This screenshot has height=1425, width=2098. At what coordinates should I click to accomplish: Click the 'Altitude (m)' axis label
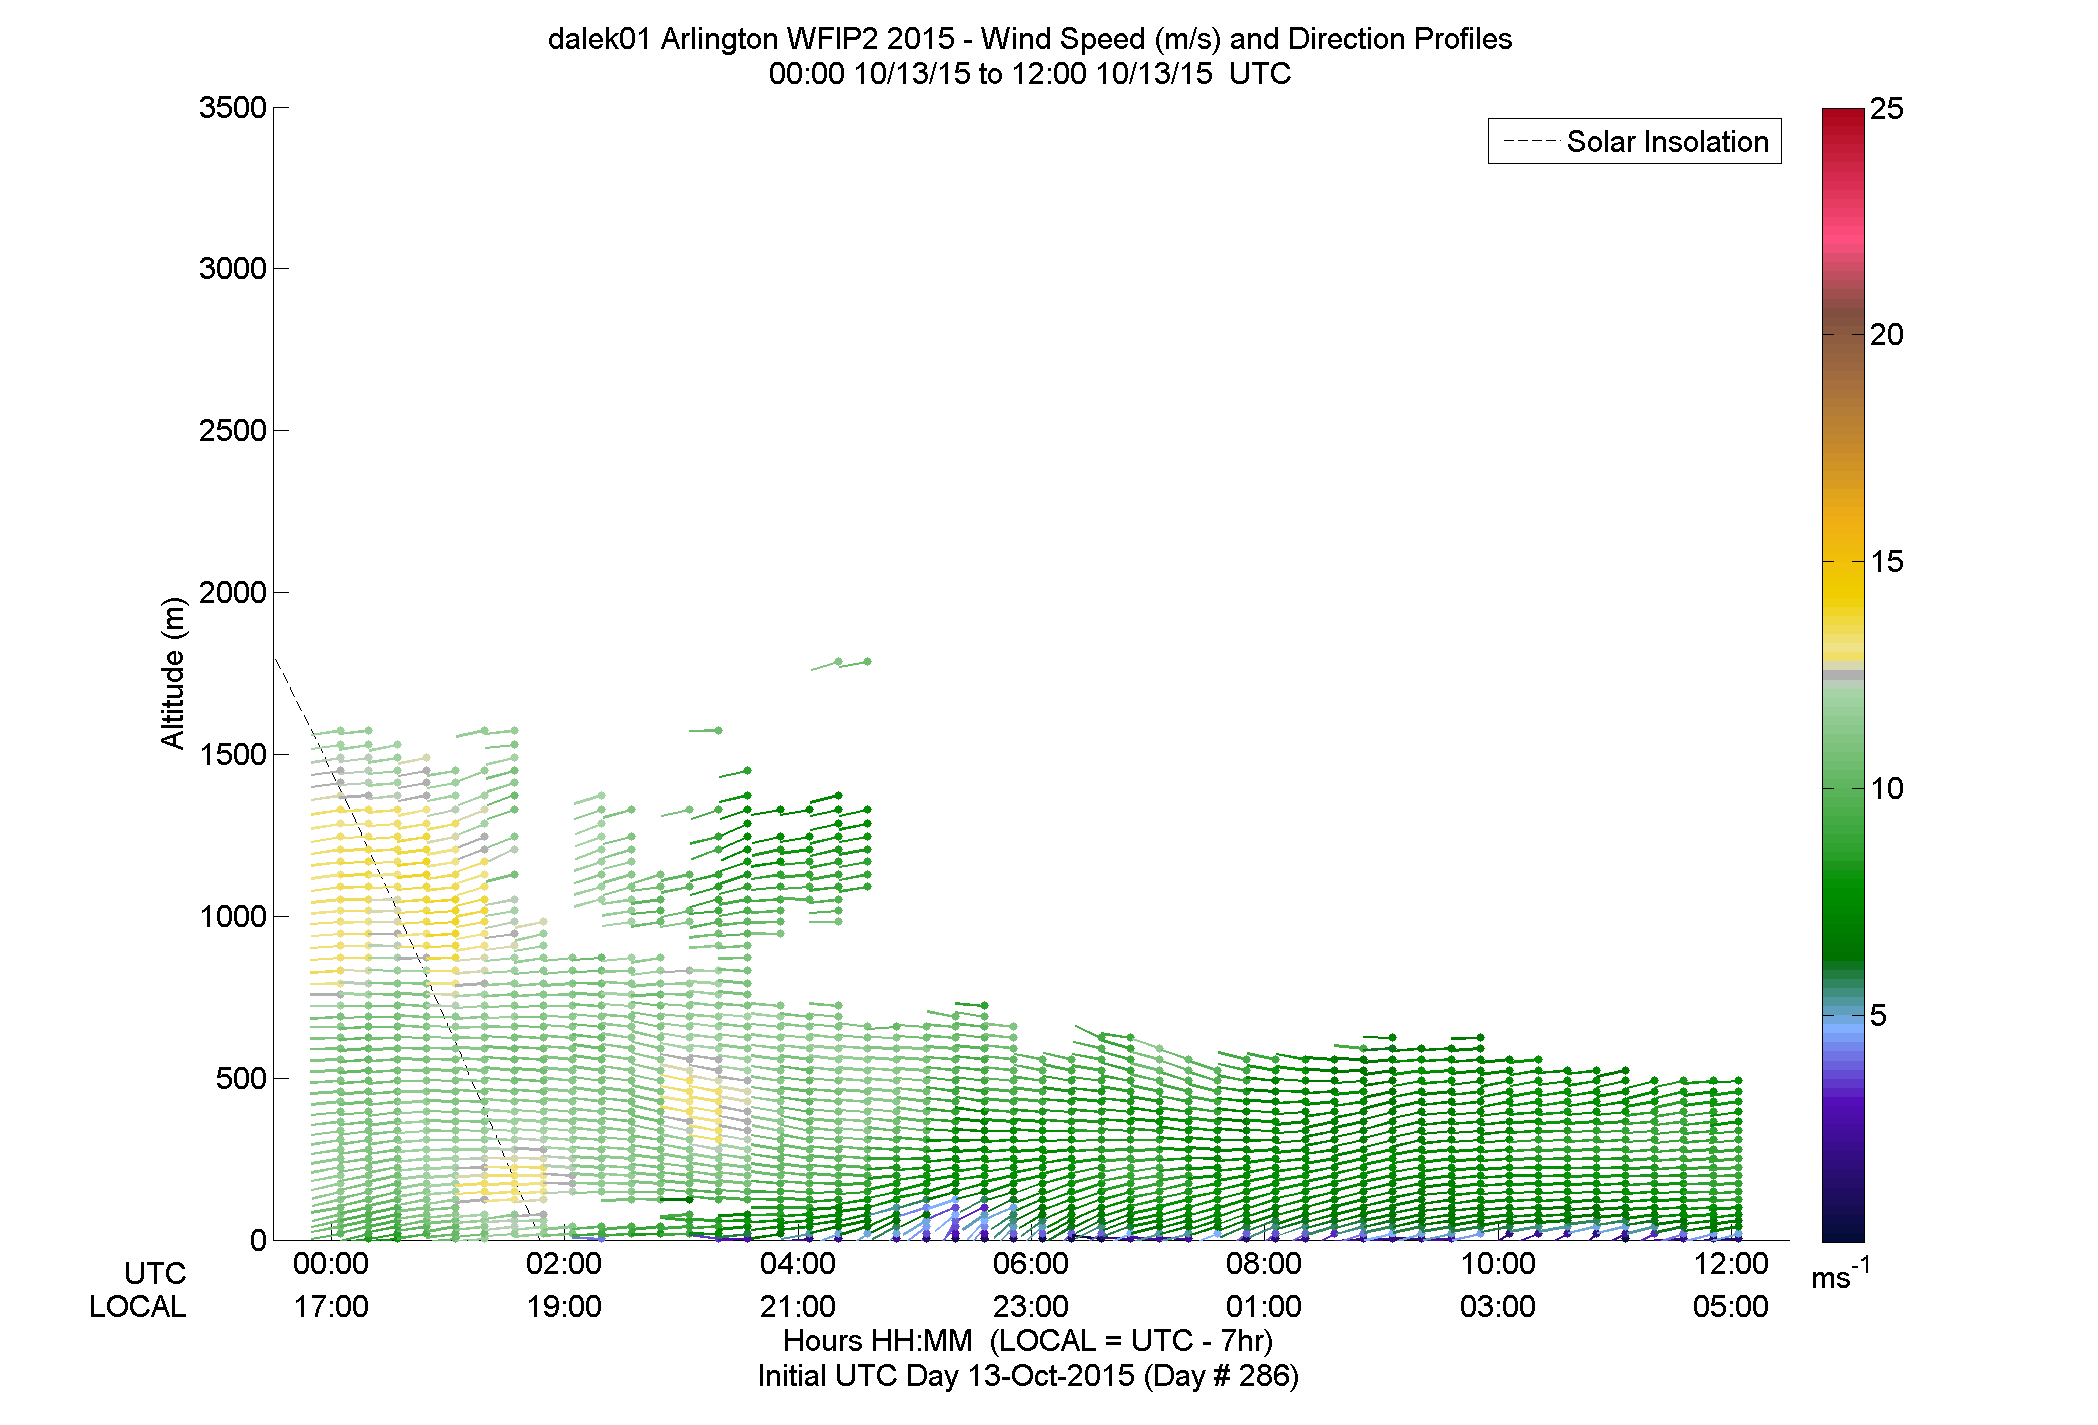pos(174,672)
